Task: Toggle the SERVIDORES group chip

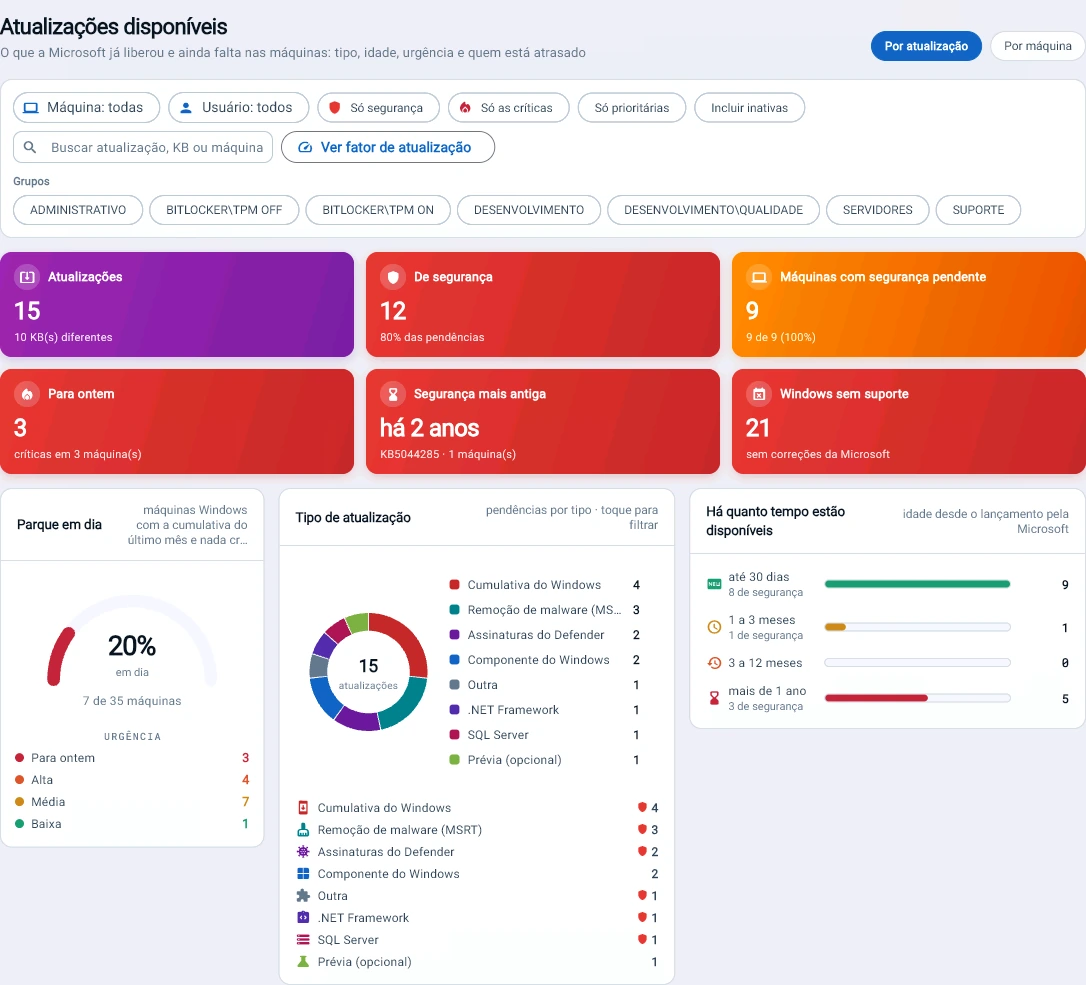Action: [878, 210]
